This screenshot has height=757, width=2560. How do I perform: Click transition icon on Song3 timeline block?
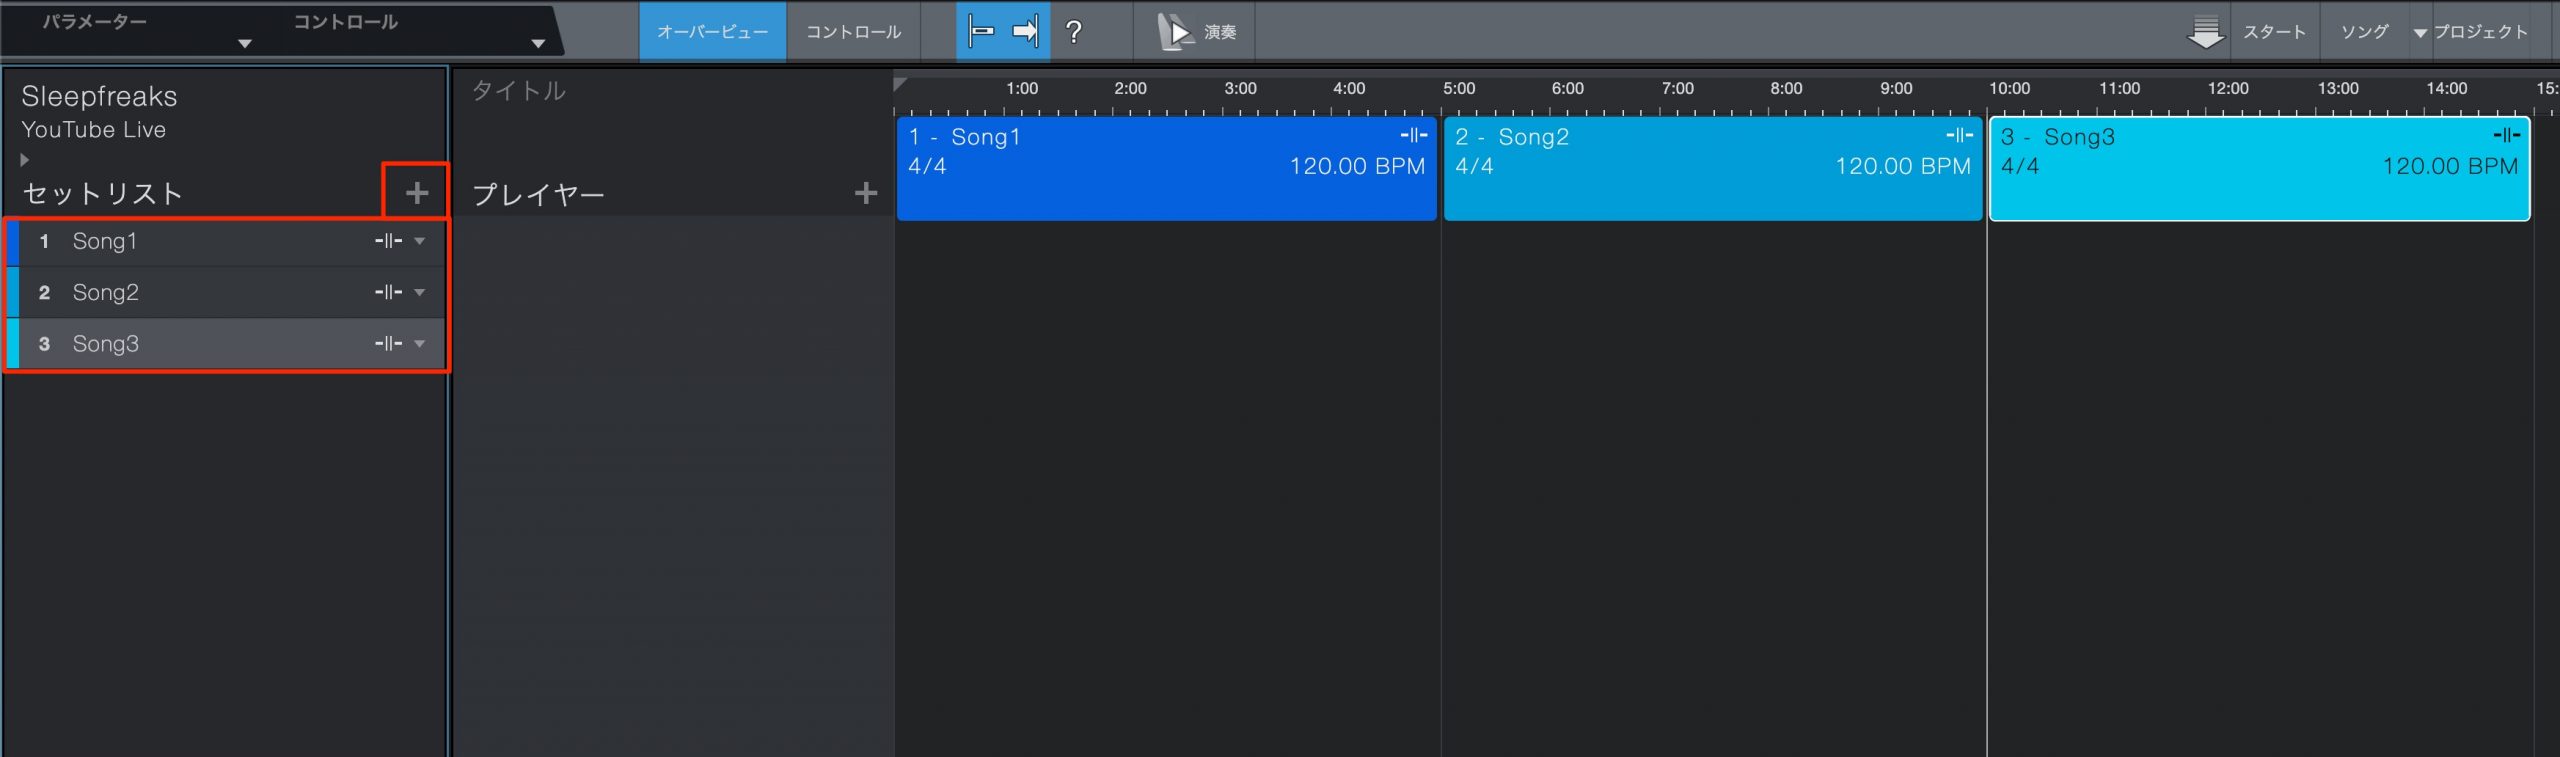click(x=2507, y=135)
